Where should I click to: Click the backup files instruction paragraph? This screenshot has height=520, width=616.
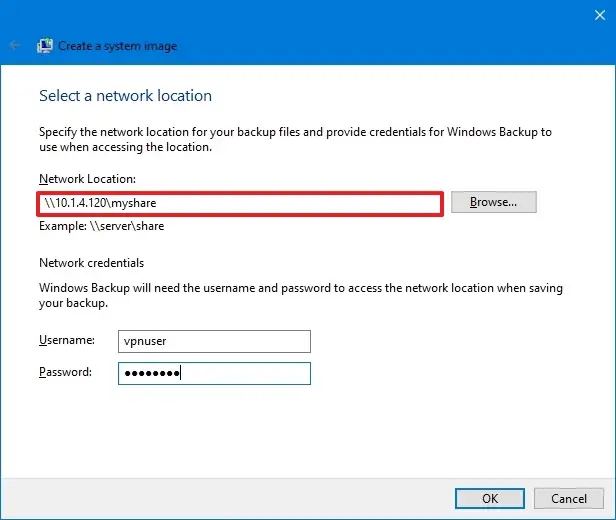[x=295, y=139]
